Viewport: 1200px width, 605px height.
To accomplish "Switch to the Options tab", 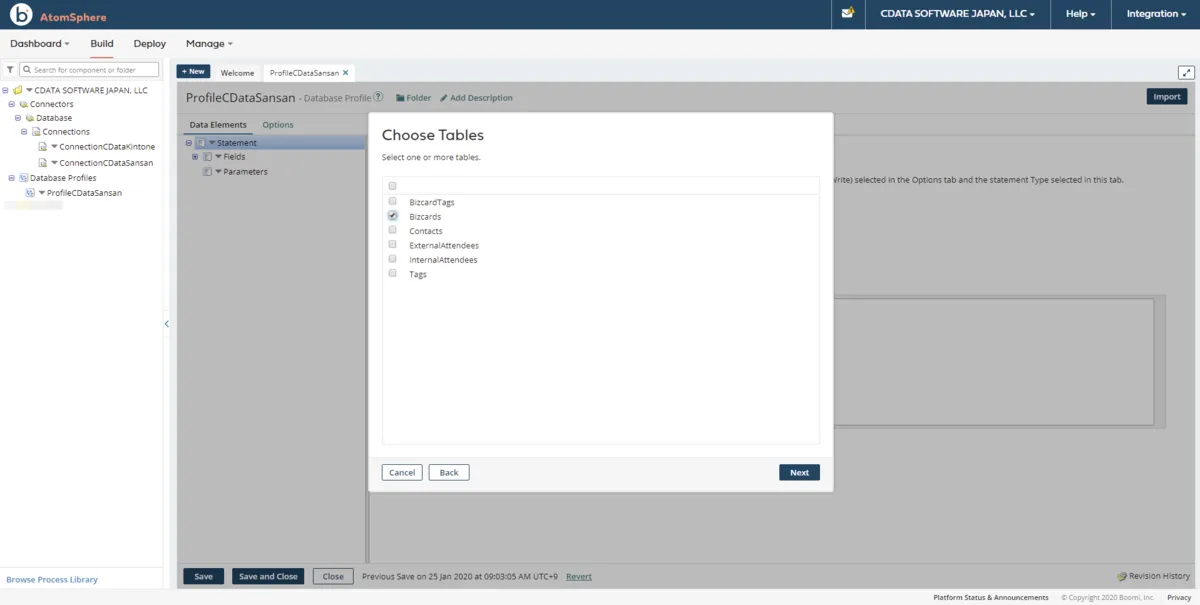I will (x=278, y=125).
